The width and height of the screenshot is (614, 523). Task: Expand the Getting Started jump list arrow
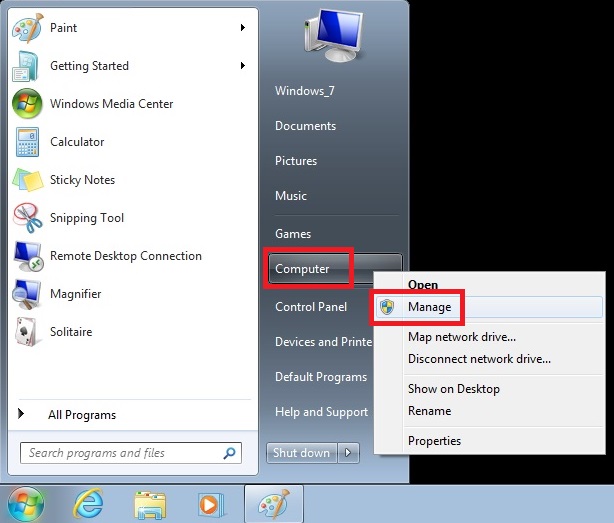pyautogui.click(x=243, y=65)
